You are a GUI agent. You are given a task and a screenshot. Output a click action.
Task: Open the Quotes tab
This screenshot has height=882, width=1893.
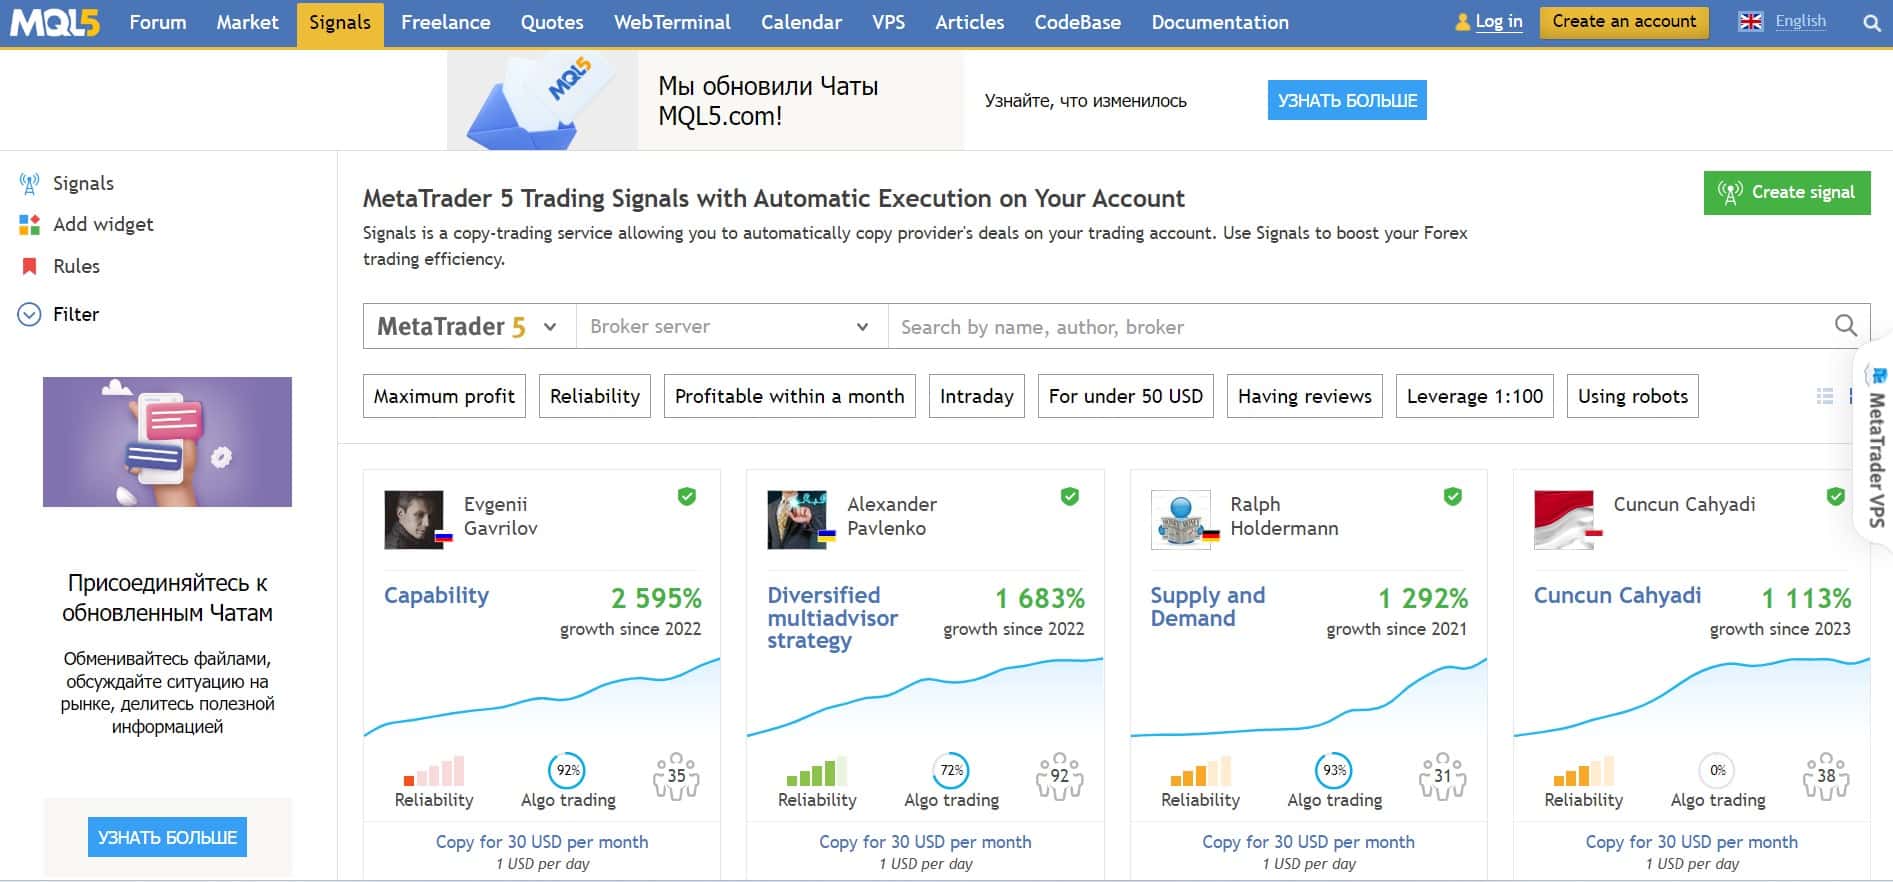pyautogui.click(x=552, y=22)
